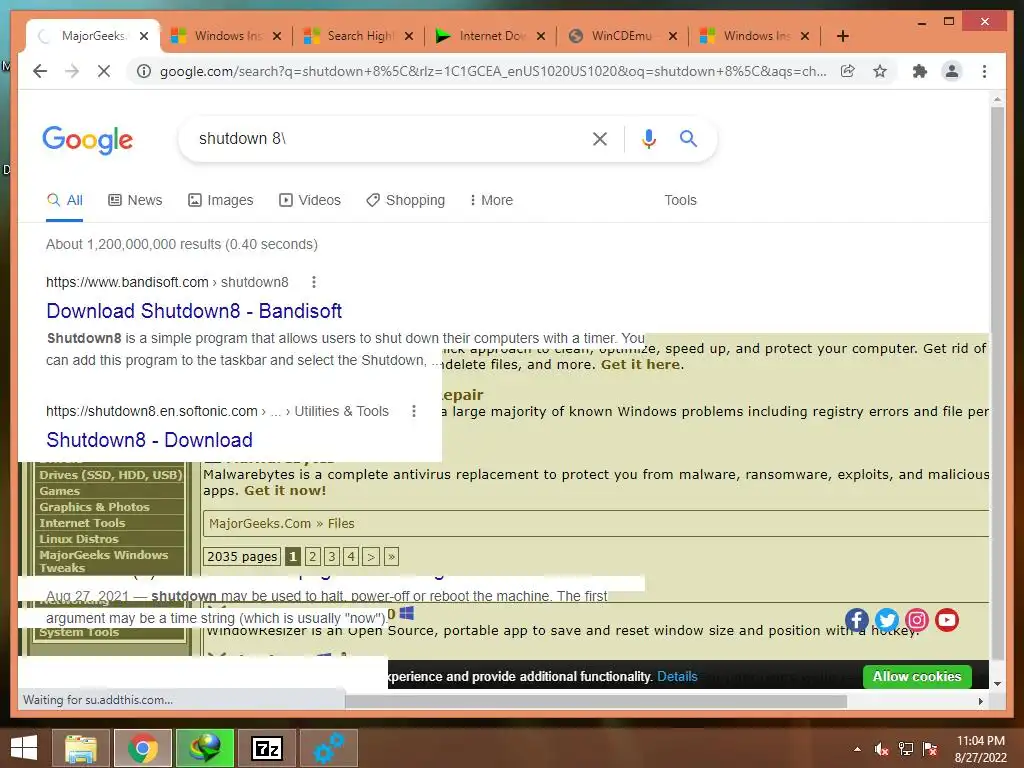Show the All results tab
The height and width of the screenshot is (768, 1024).
(65, 200)
